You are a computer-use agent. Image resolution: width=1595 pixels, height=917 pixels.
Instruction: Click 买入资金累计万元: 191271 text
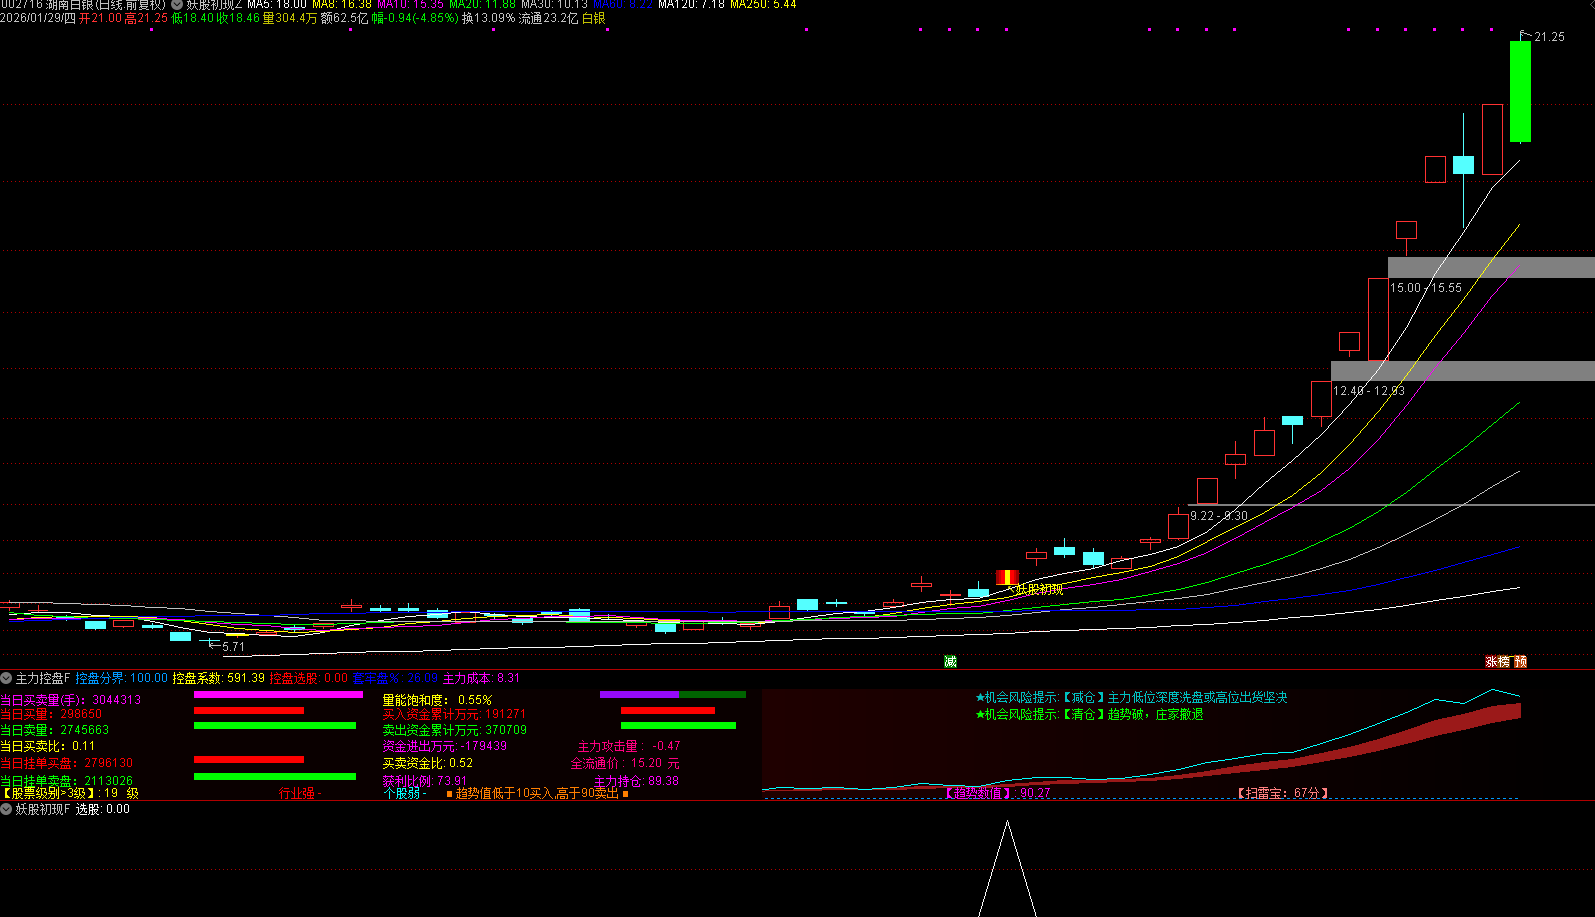point(454,714)
